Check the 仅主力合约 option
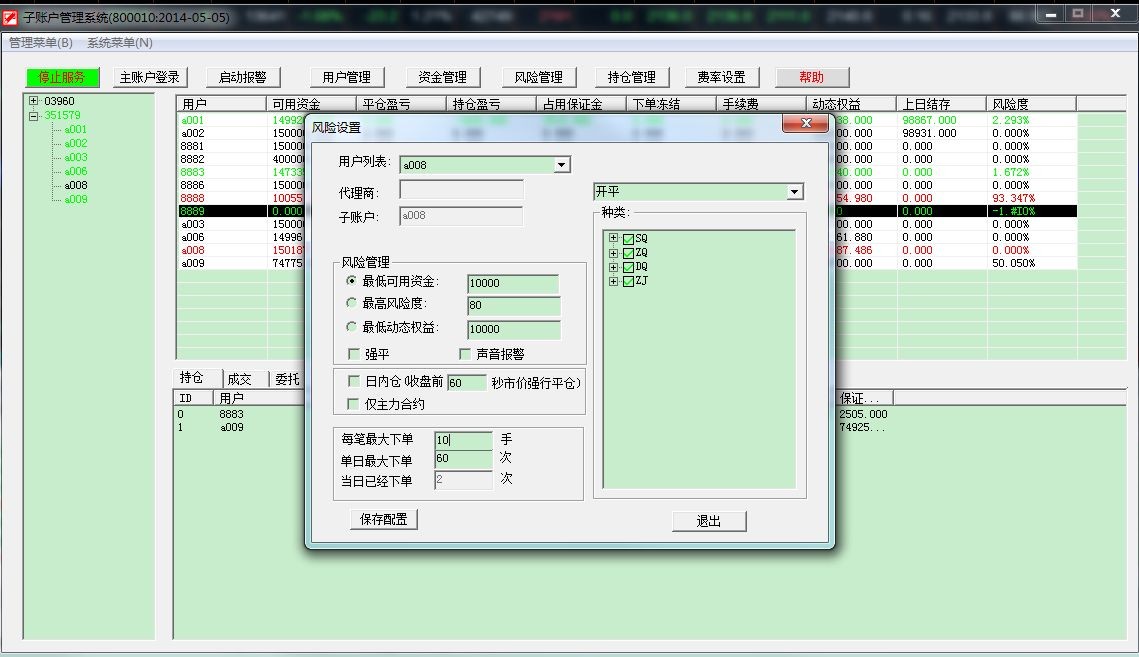The image size is (1139, 657). click(x=354, y=404)
